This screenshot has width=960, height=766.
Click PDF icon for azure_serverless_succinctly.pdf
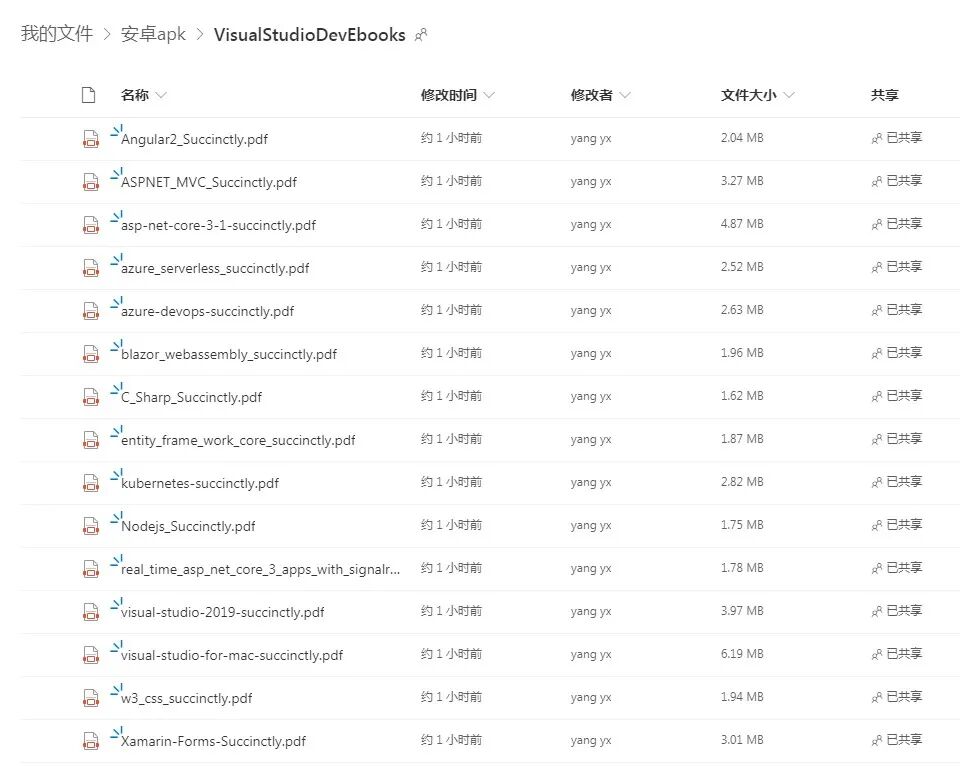tap(91, 268)
